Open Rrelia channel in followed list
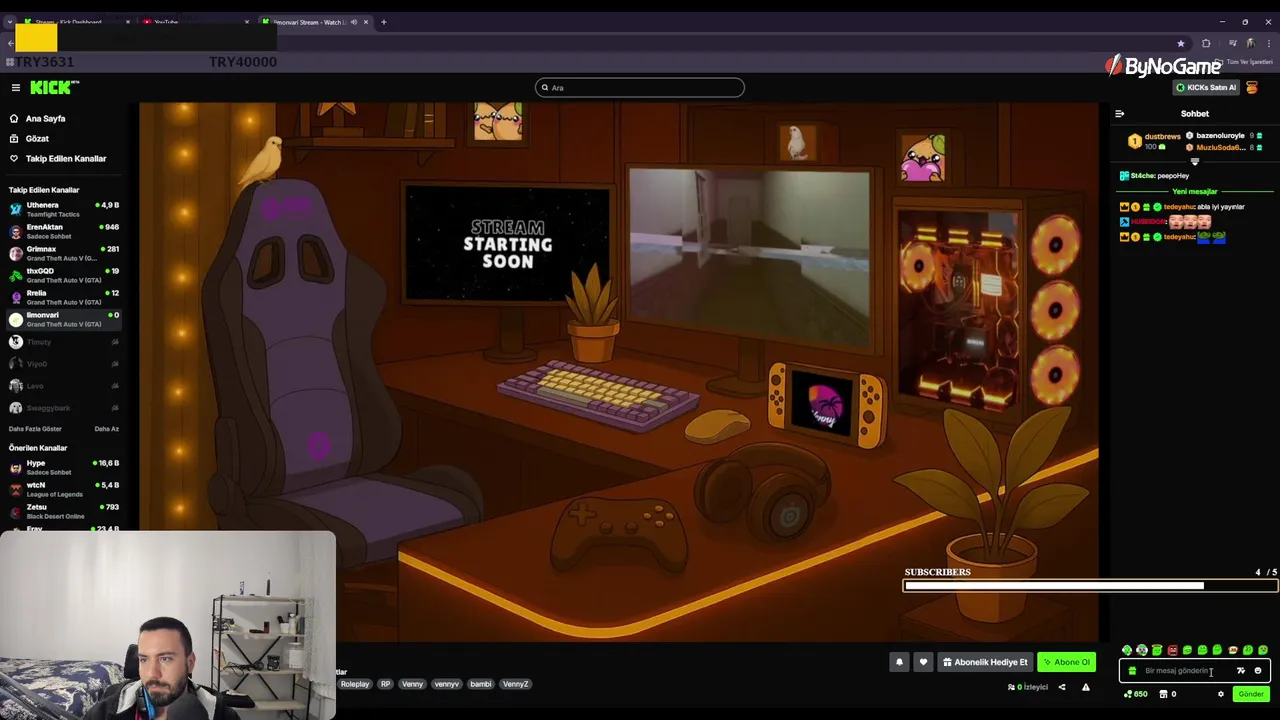Screen dimensions: 1280x720 63,297
